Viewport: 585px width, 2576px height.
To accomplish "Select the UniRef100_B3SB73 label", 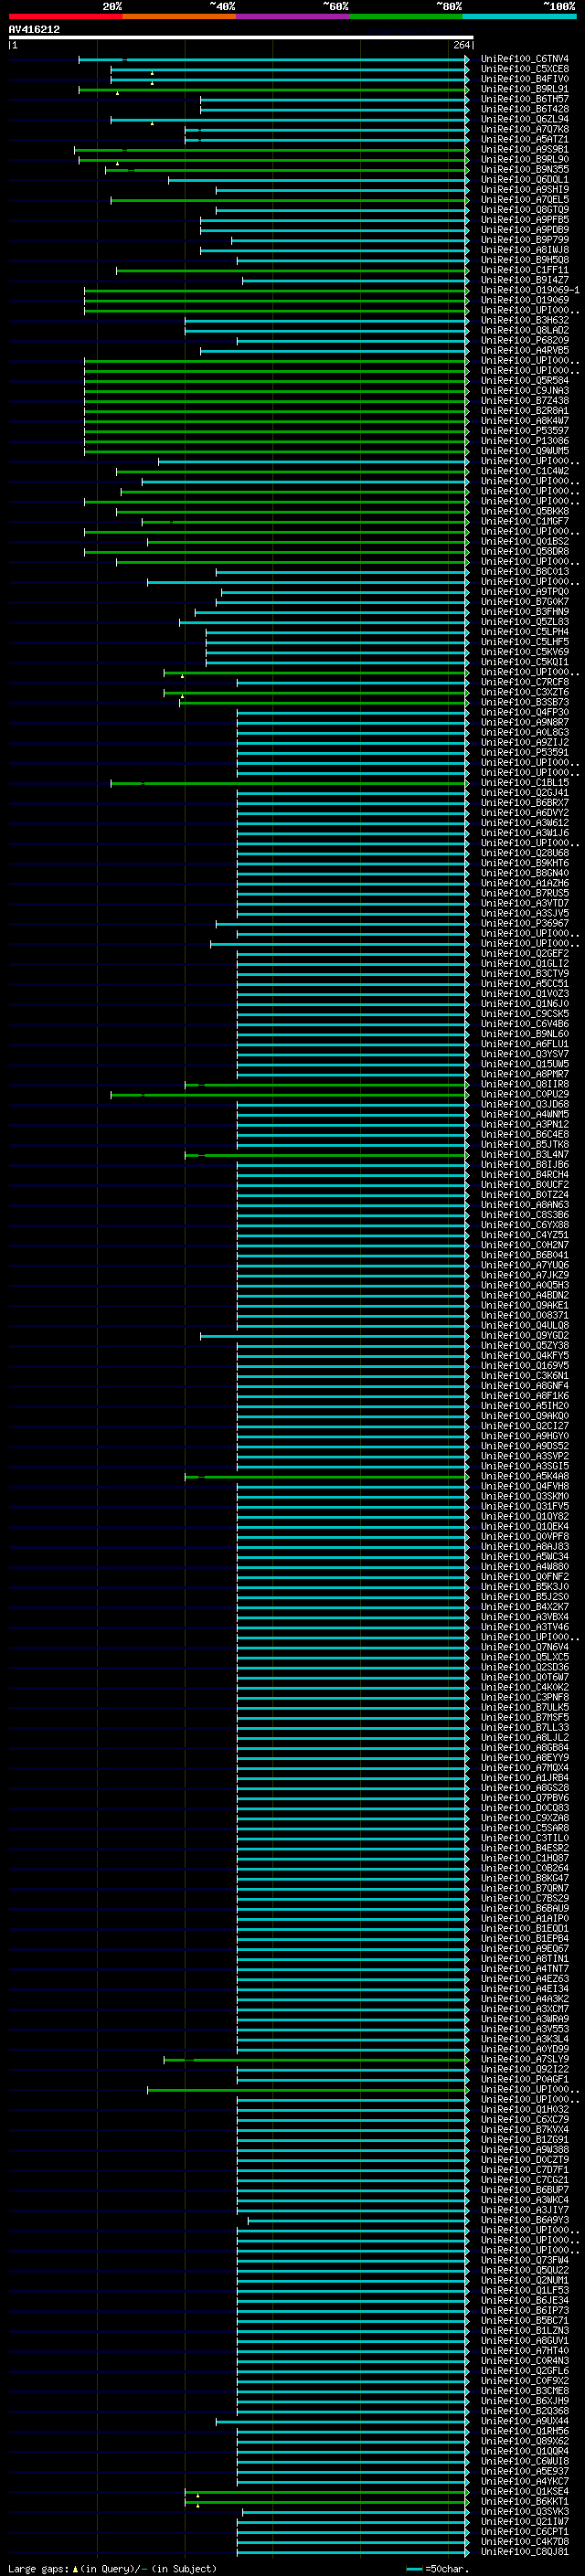I will [x=524, y=702].
